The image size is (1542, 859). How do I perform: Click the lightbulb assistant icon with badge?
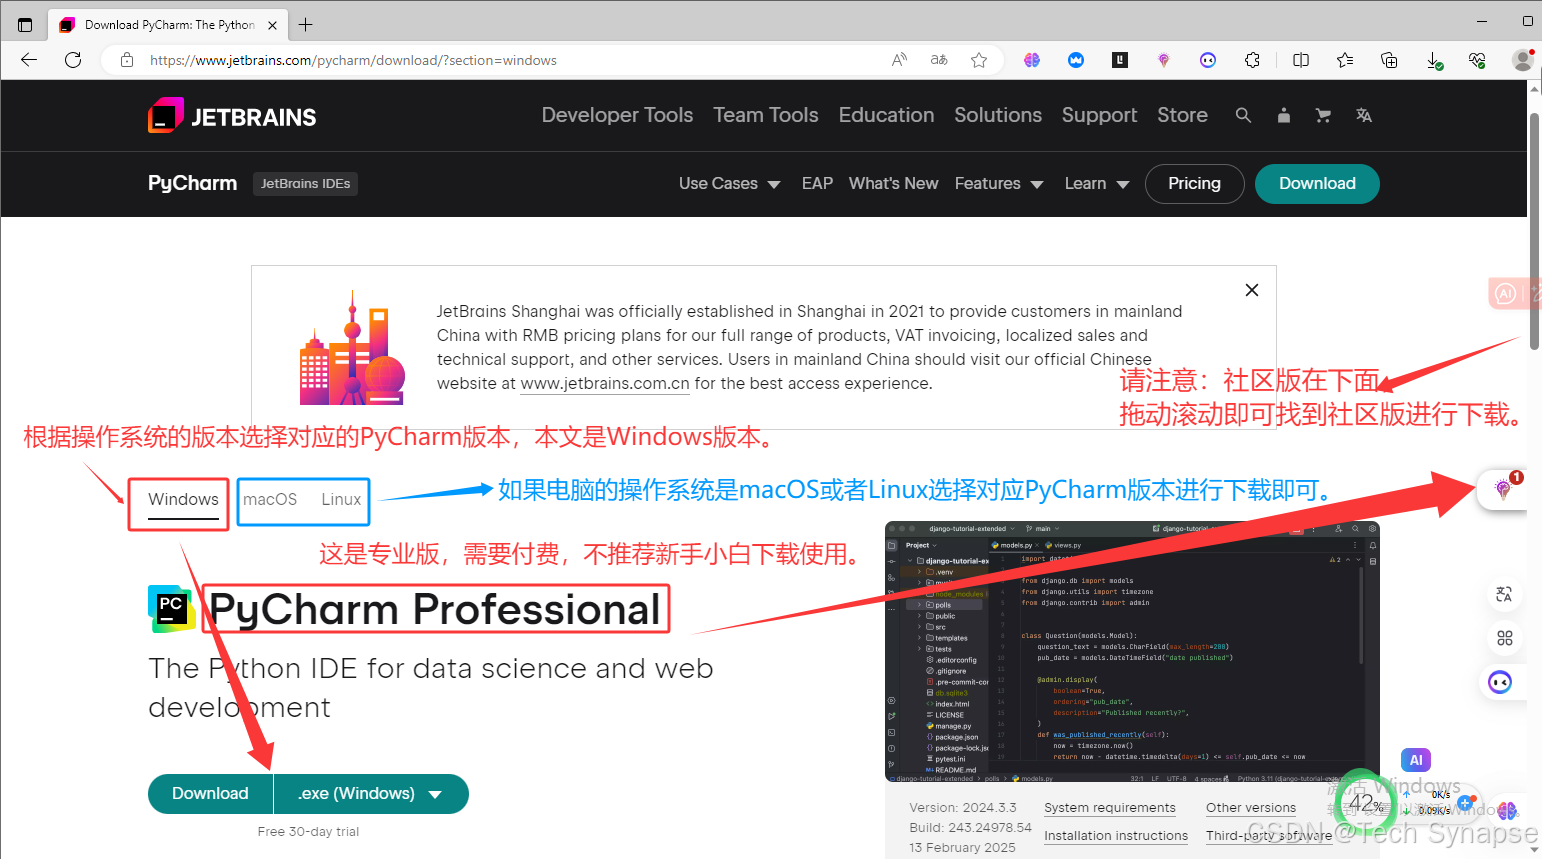[1502, 489]
